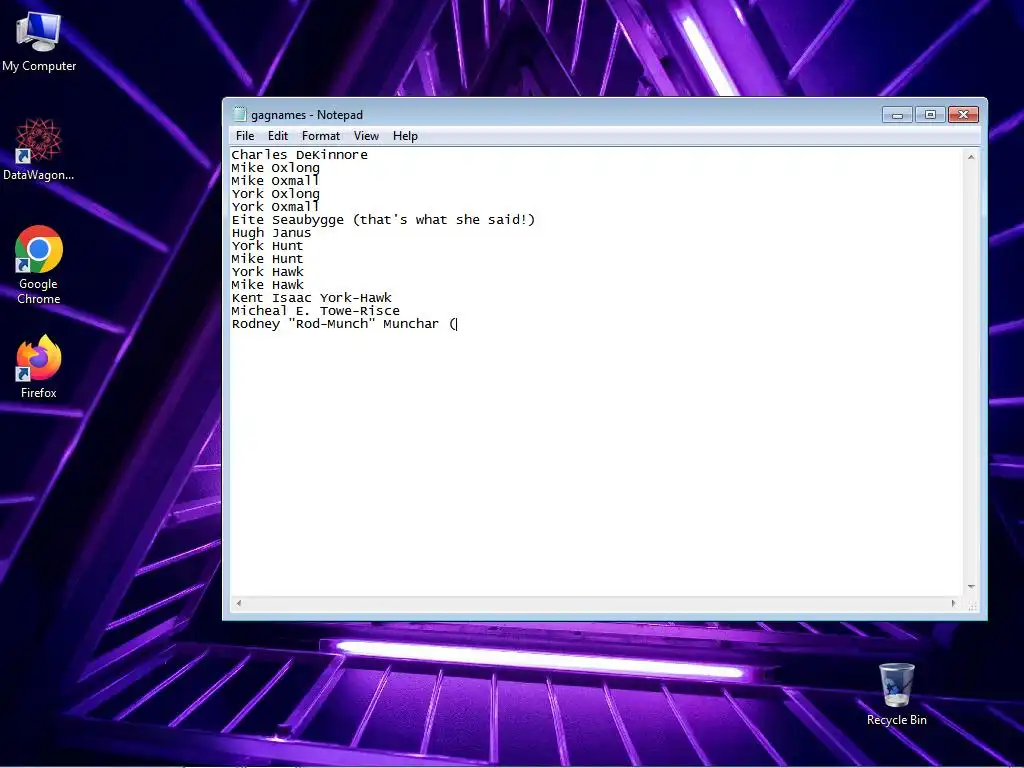The image size is (1024, 768).
Task: Click the "Mike Hunt" line
Action: (267, 259)
